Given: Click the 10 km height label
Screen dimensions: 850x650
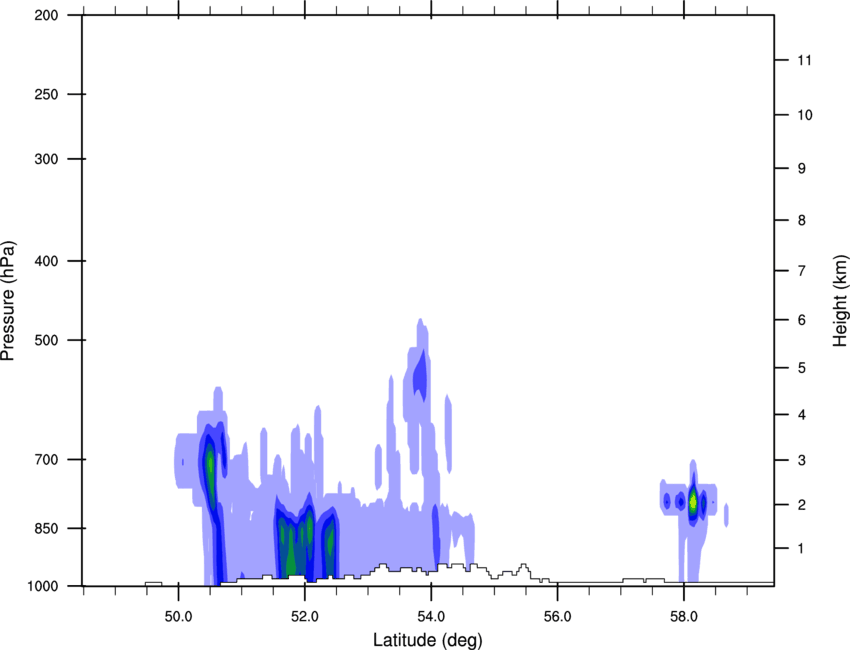Looking at the screenshot, I should coord(805,115).
